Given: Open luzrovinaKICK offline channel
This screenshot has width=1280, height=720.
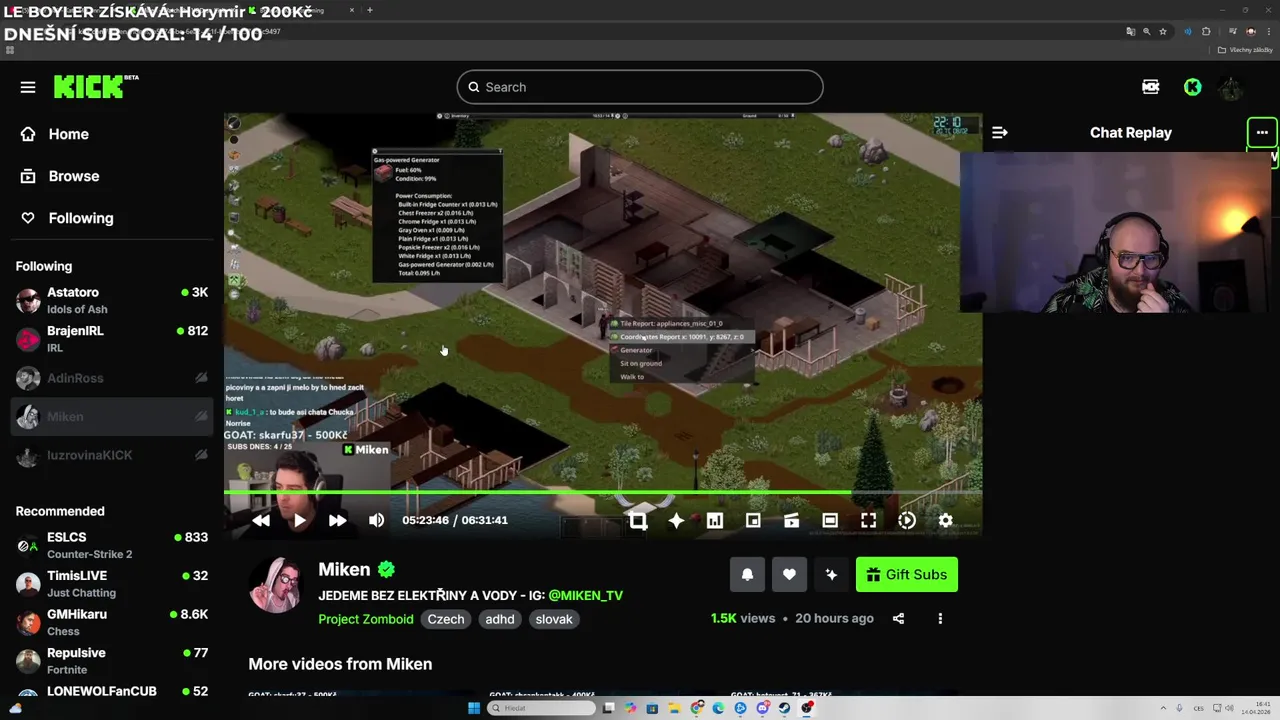Looking at the screenshot, I should [x=112, y=455].
